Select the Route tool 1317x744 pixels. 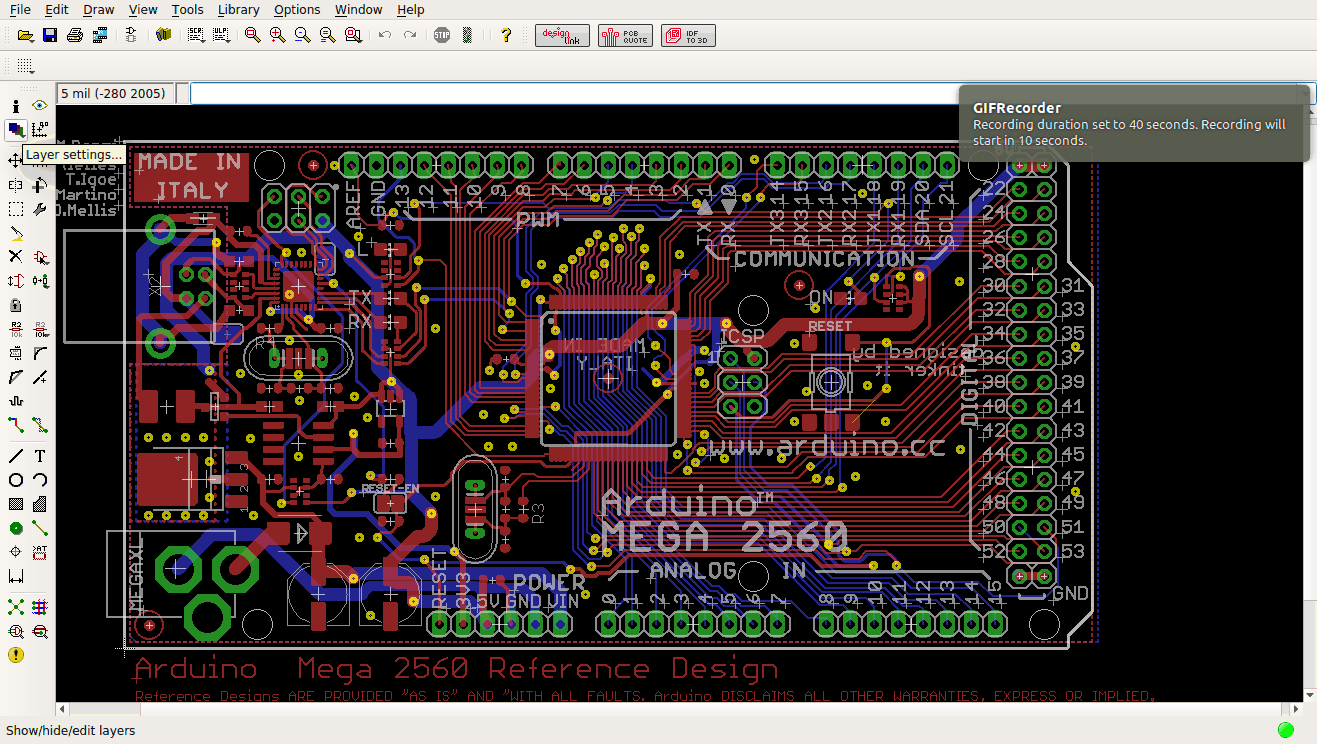tap(16, 425)
